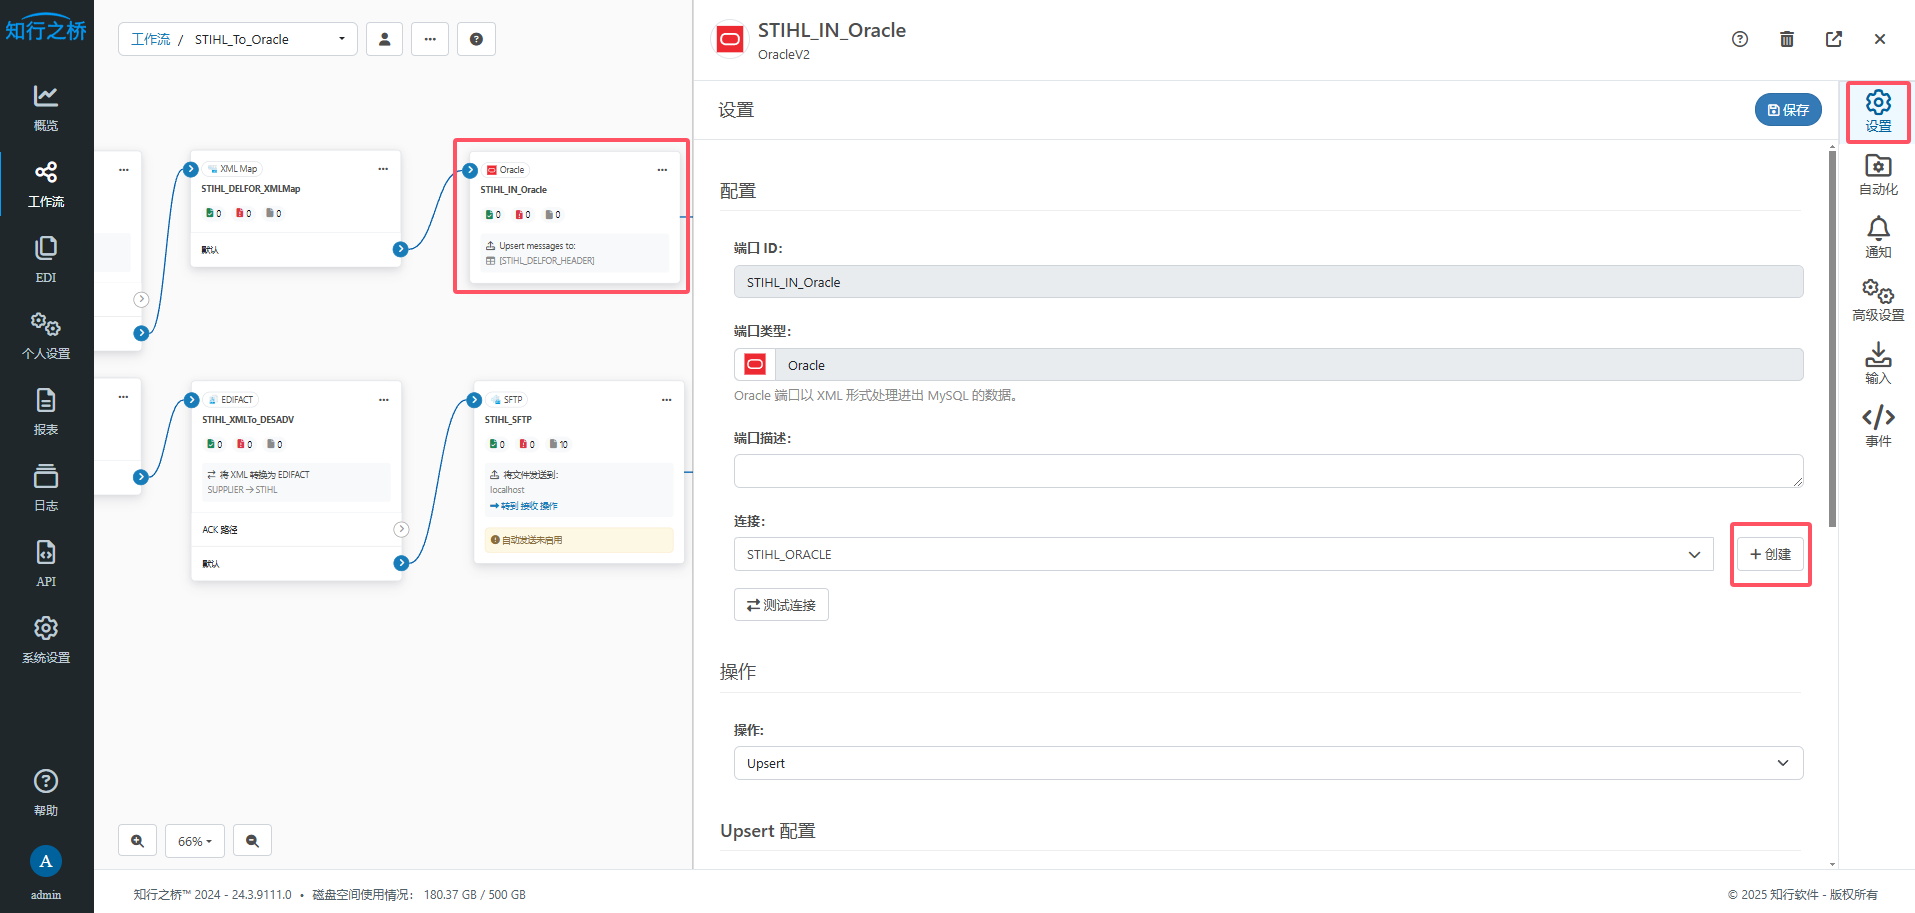Image resolution: width=1915 pixels, height=913 pixels.
Task: Click the 保存 save button
Action: (x=1787, y=110)
